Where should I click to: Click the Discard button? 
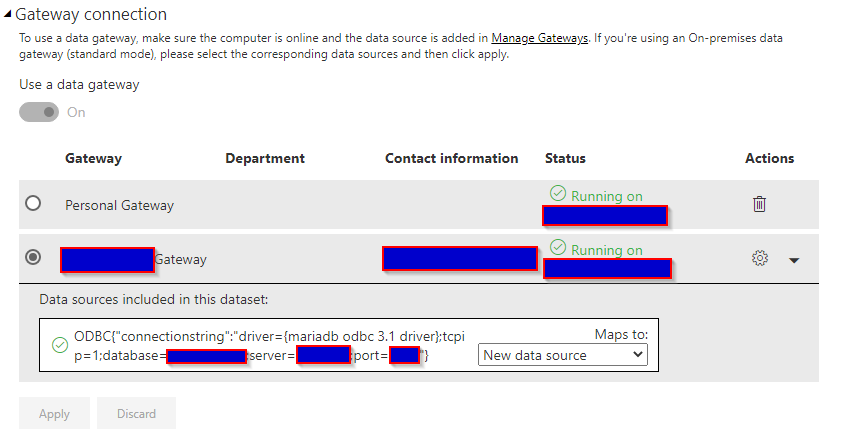pos(137,413)
